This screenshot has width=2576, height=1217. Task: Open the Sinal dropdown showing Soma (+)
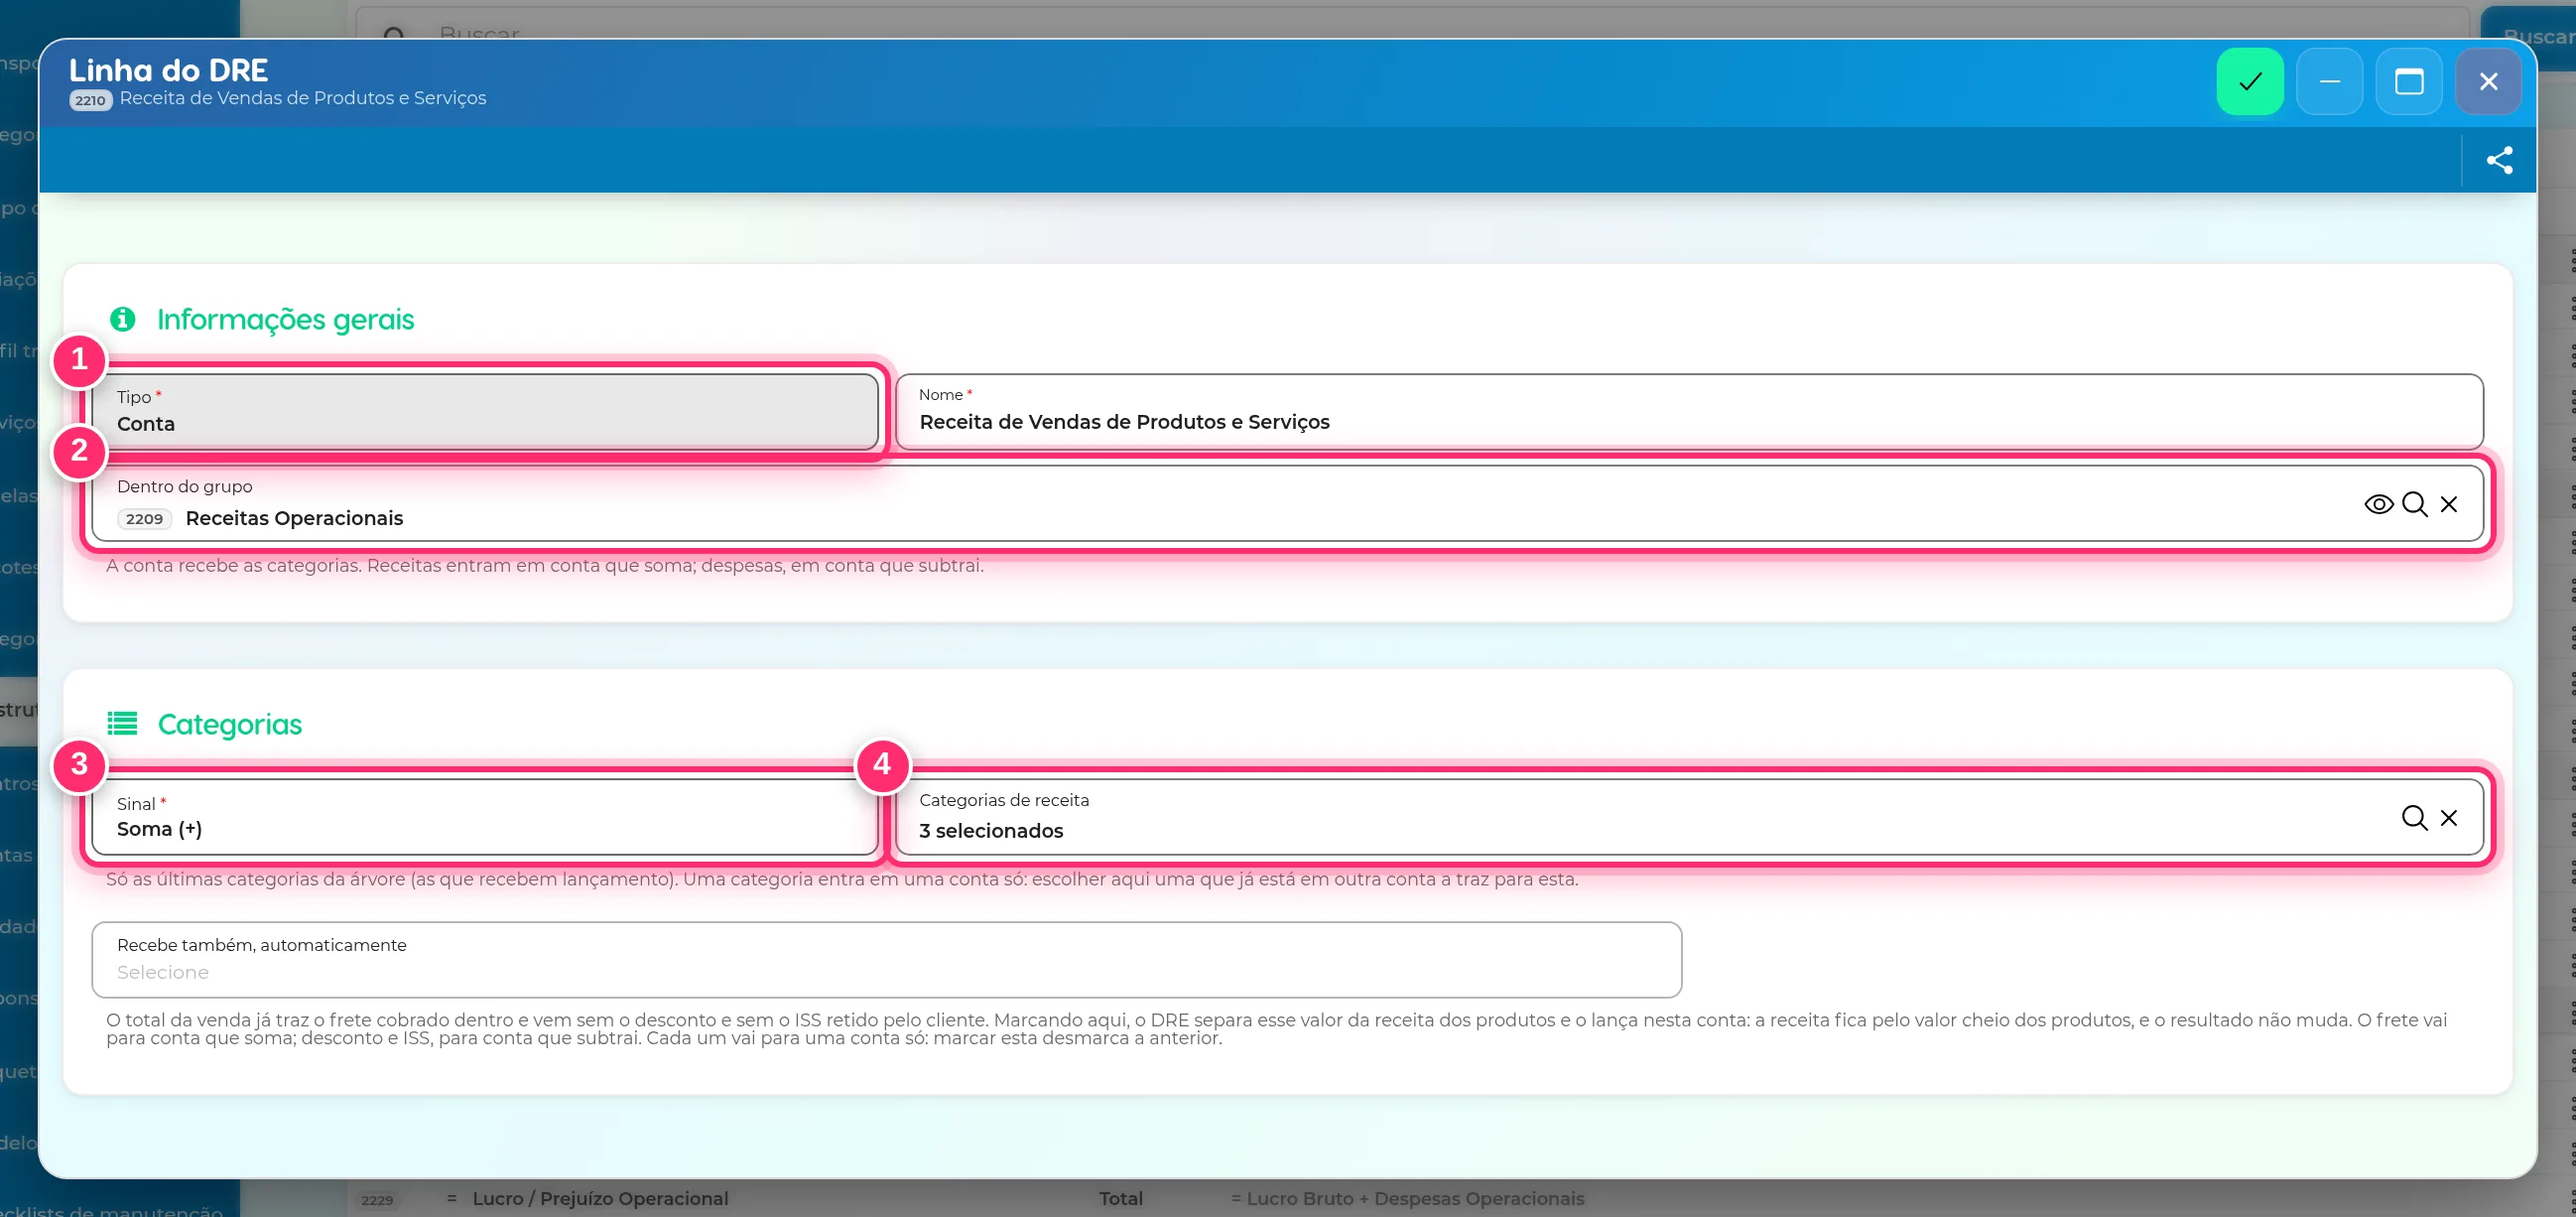click(485, 817)
